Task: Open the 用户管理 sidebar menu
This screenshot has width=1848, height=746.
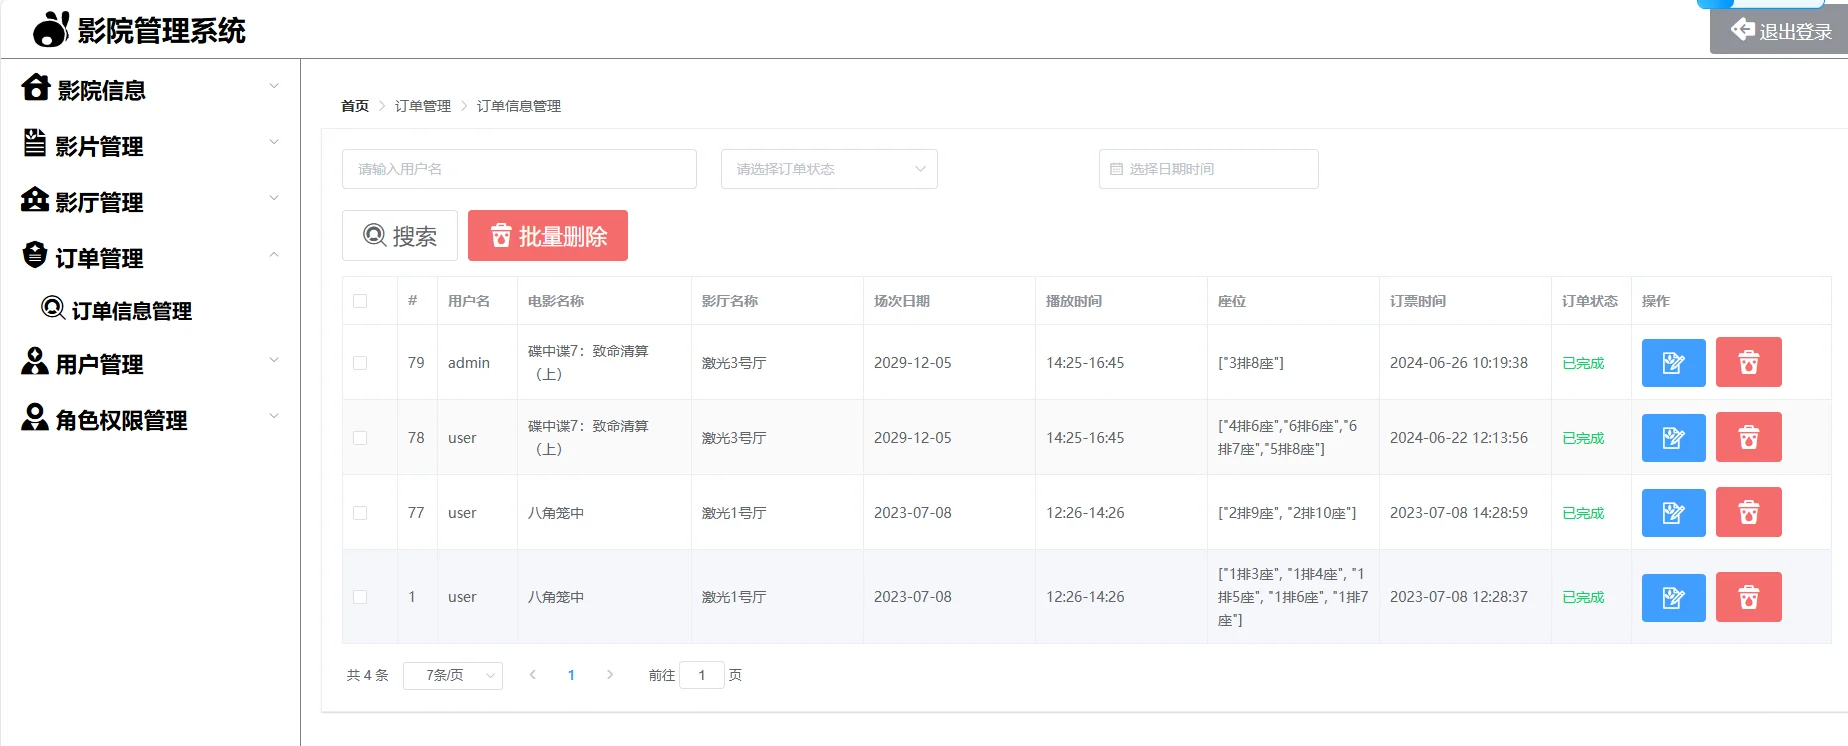Action: click(x=150, y=363)
